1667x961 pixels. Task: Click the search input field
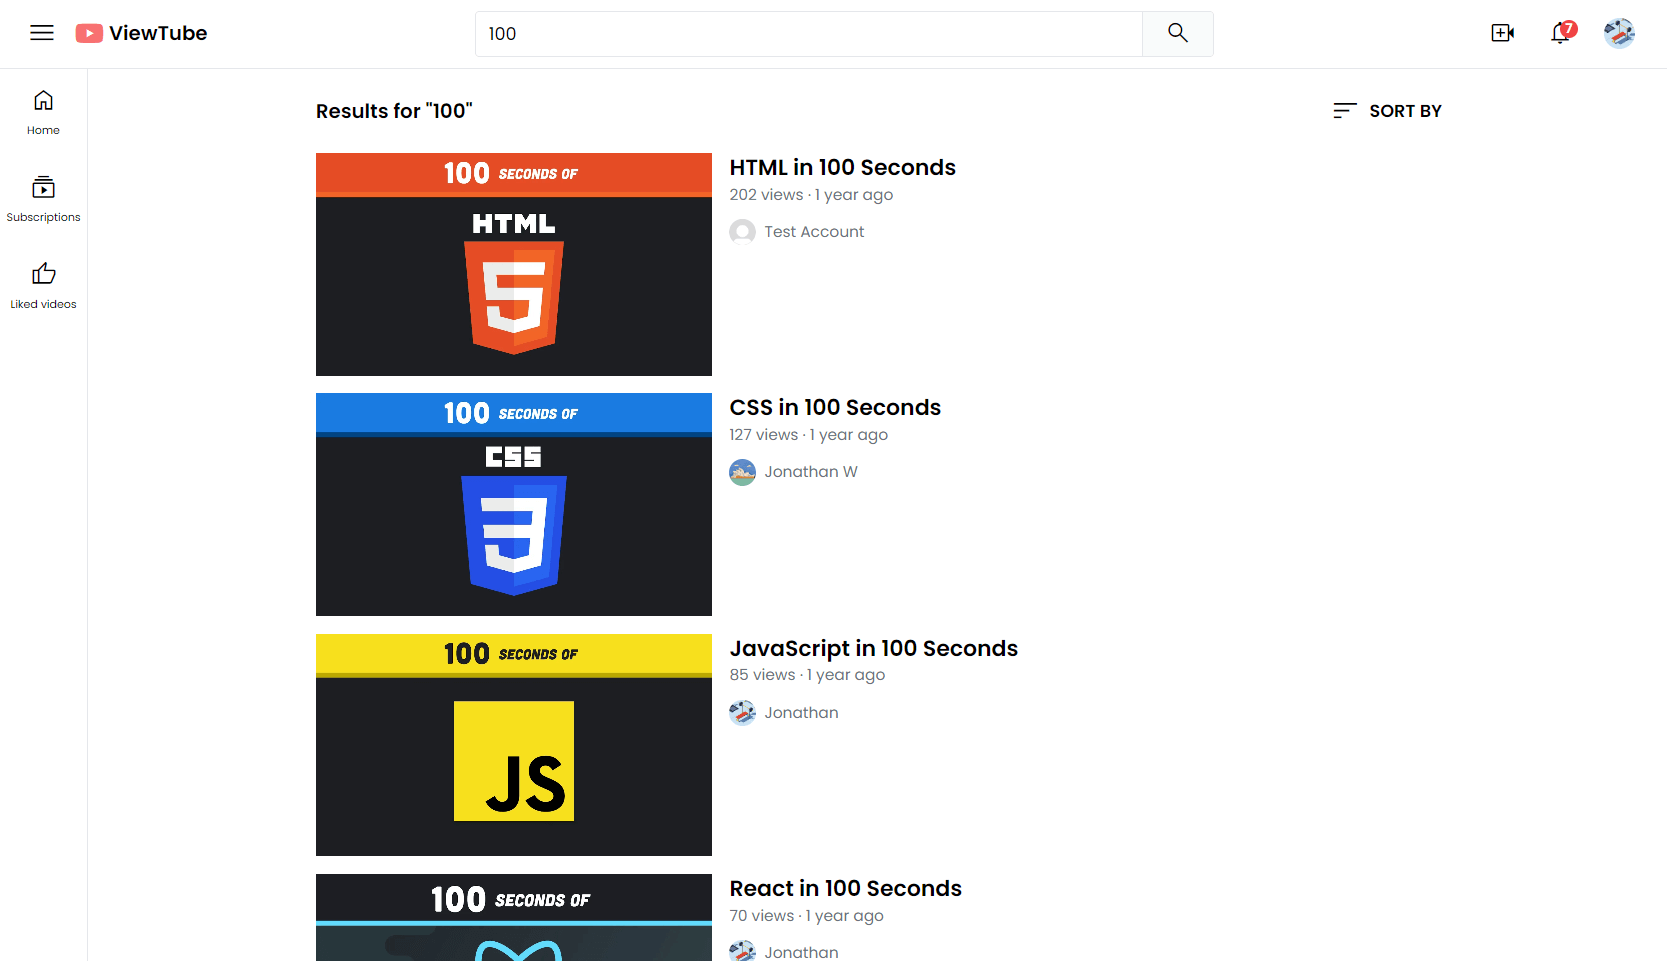[809, 34]
